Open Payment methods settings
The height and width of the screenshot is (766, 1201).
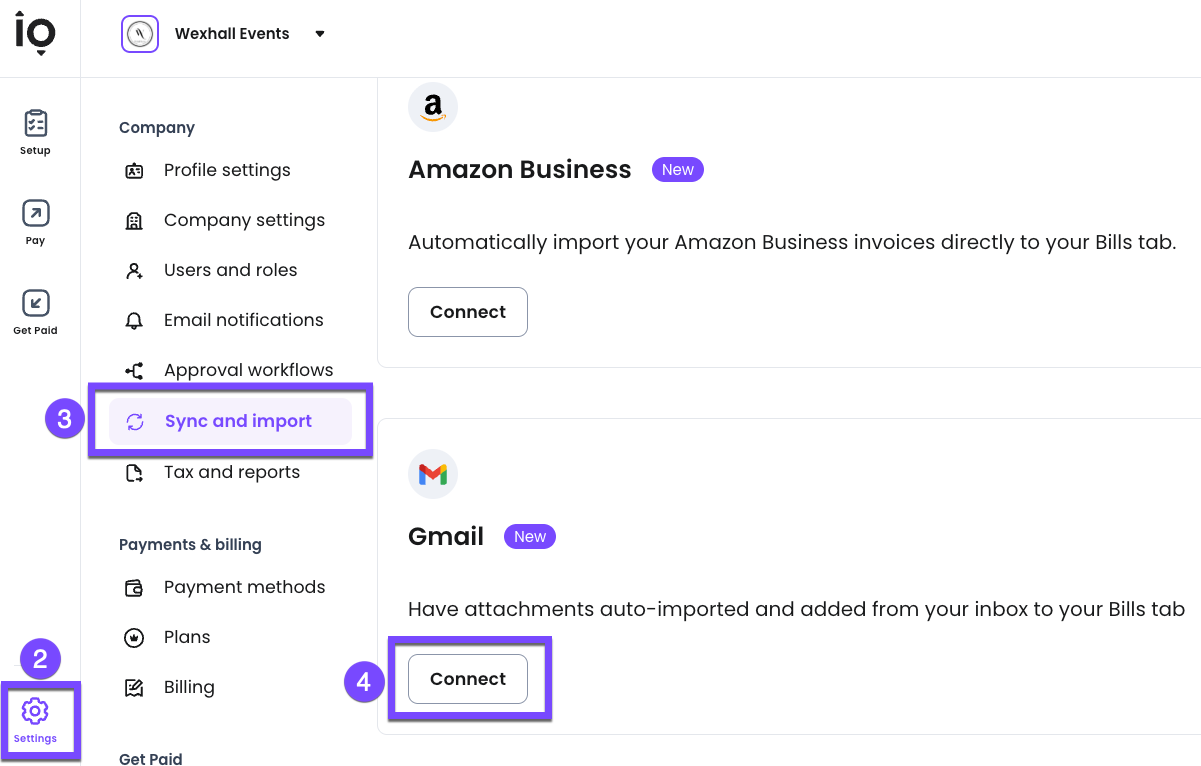(x=244, y=587)
